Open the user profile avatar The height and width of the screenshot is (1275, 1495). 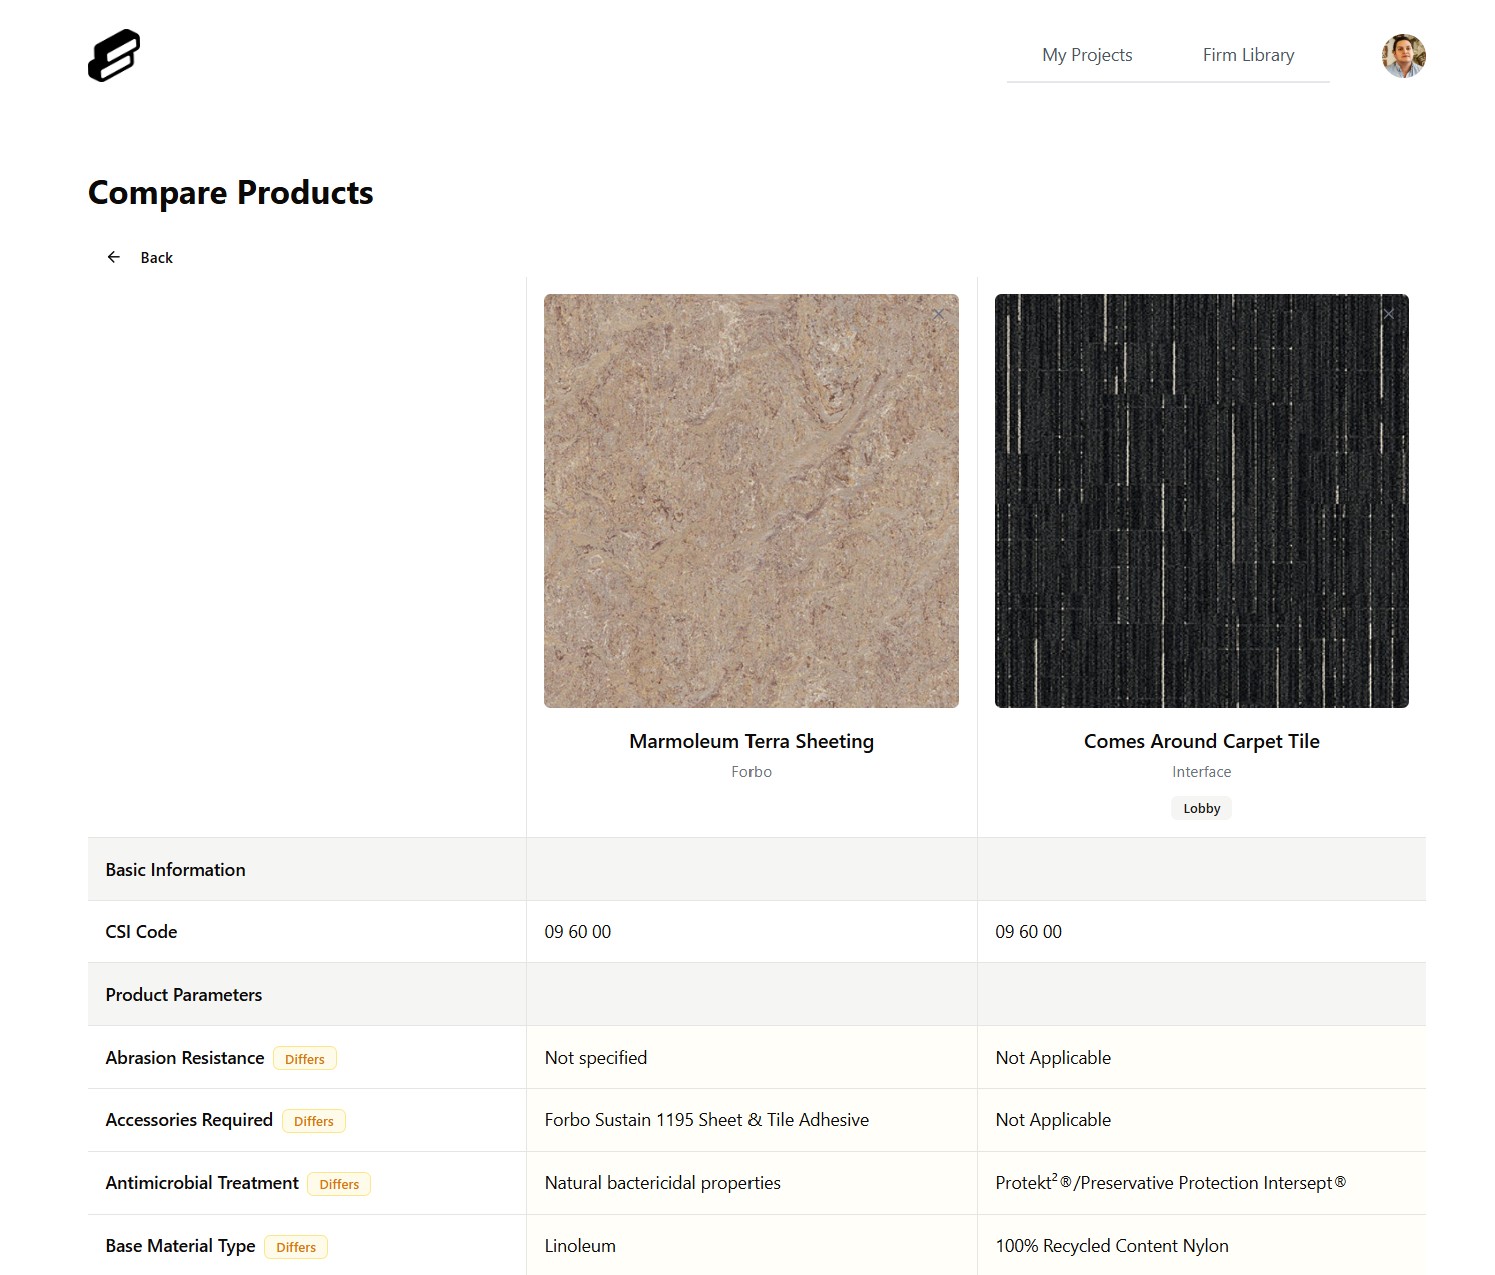pos(1403,56)
